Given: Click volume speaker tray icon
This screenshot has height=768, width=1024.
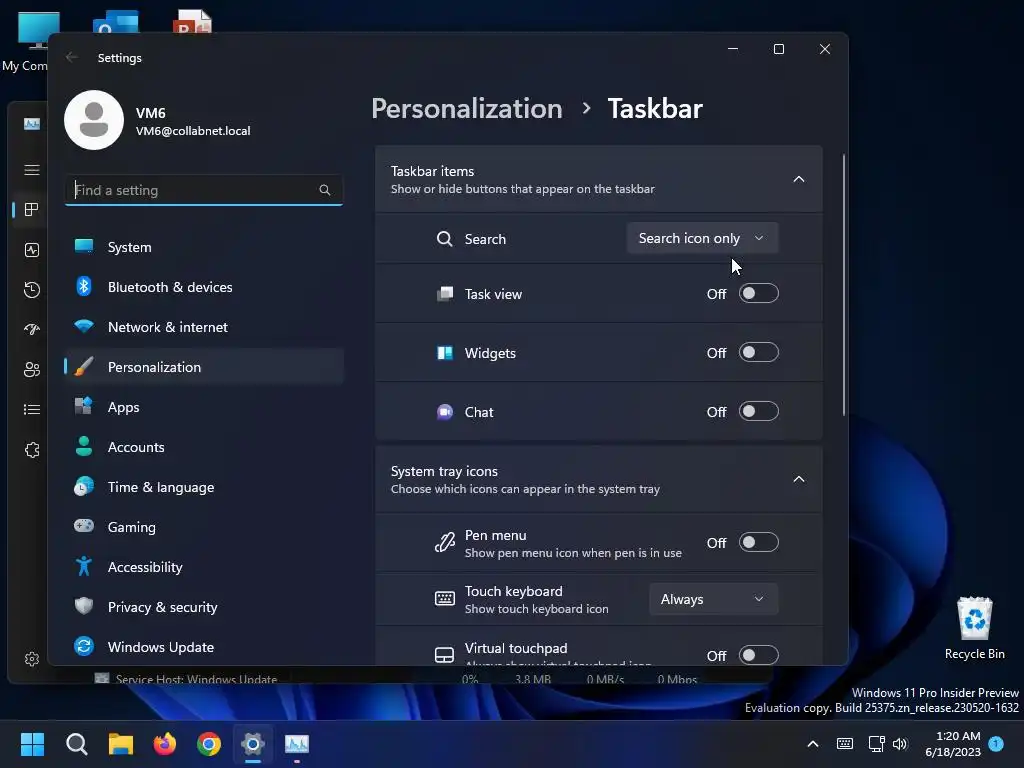Looking at the screenshot, I should coord(900,744).
